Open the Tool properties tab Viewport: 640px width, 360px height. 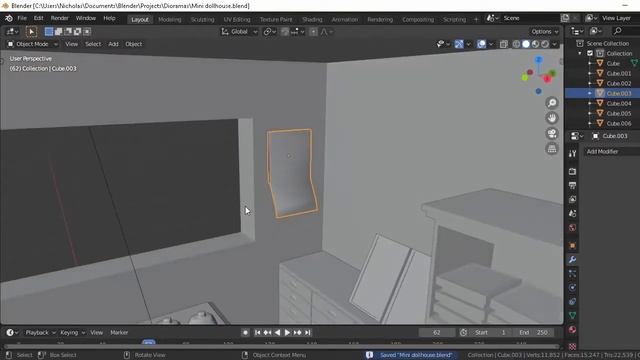pyautogui.click(x=572, y=153)
